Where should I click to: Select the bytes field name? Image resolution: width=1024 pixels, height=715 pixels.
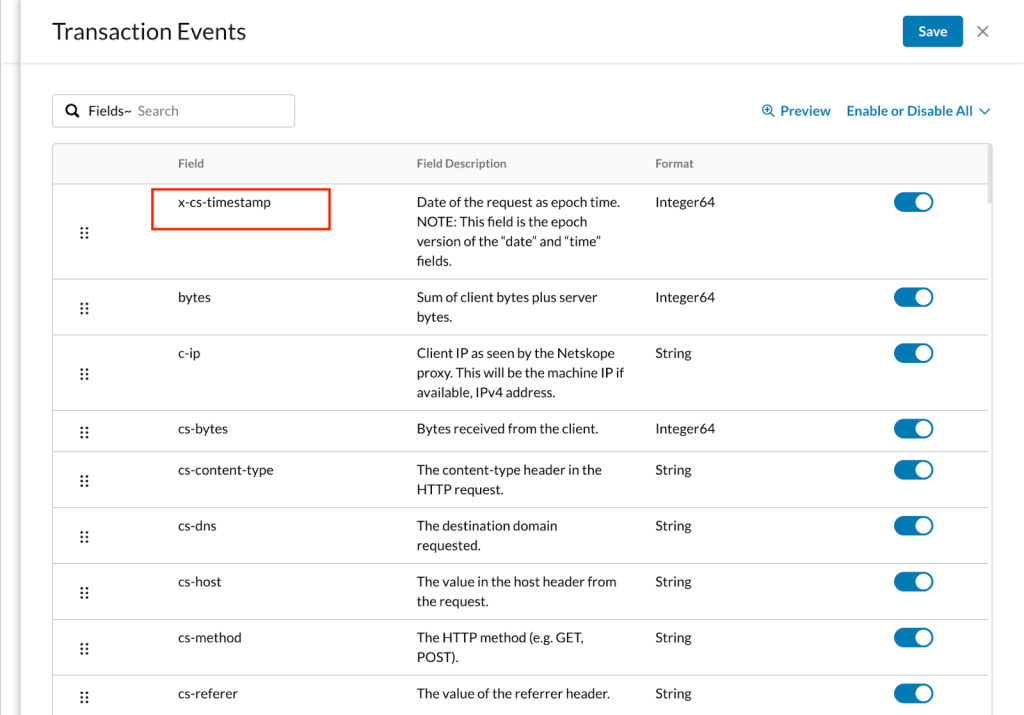pyautogui.click(x=194, y=297)
